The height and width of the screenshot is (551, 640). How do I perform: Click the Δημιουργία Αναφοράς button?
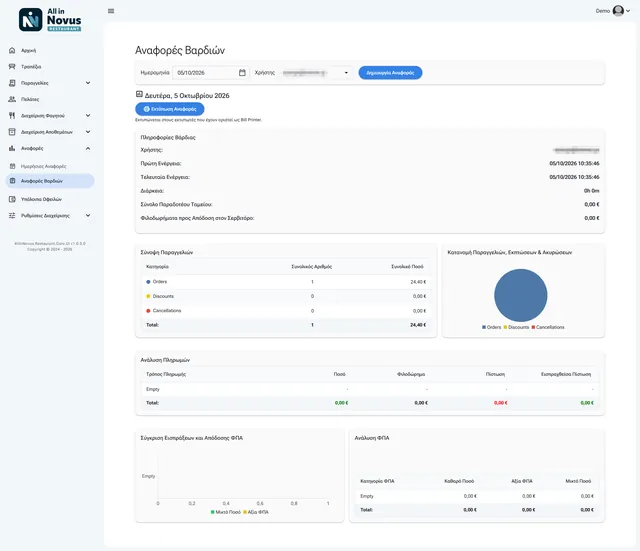click(390, 73)
